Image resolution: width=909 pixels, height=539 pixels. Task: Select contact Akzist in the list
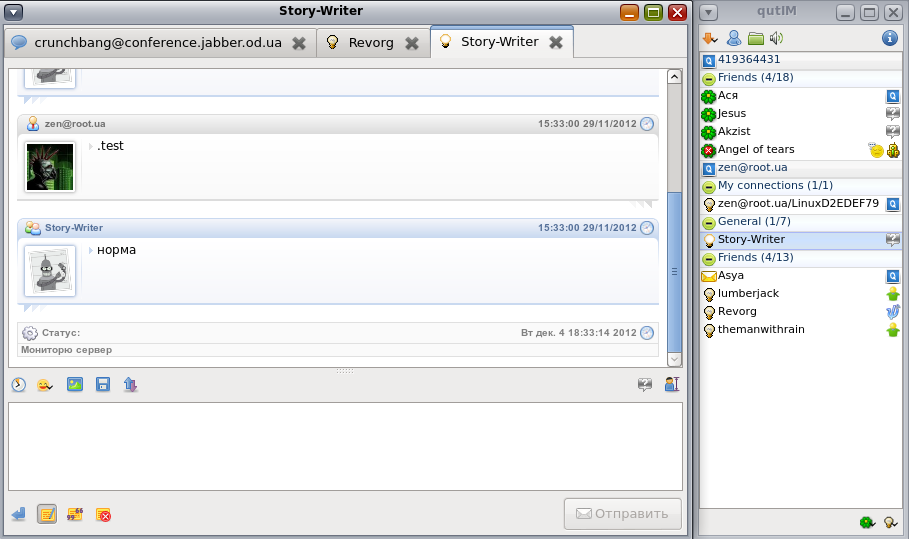coord(801,132)
